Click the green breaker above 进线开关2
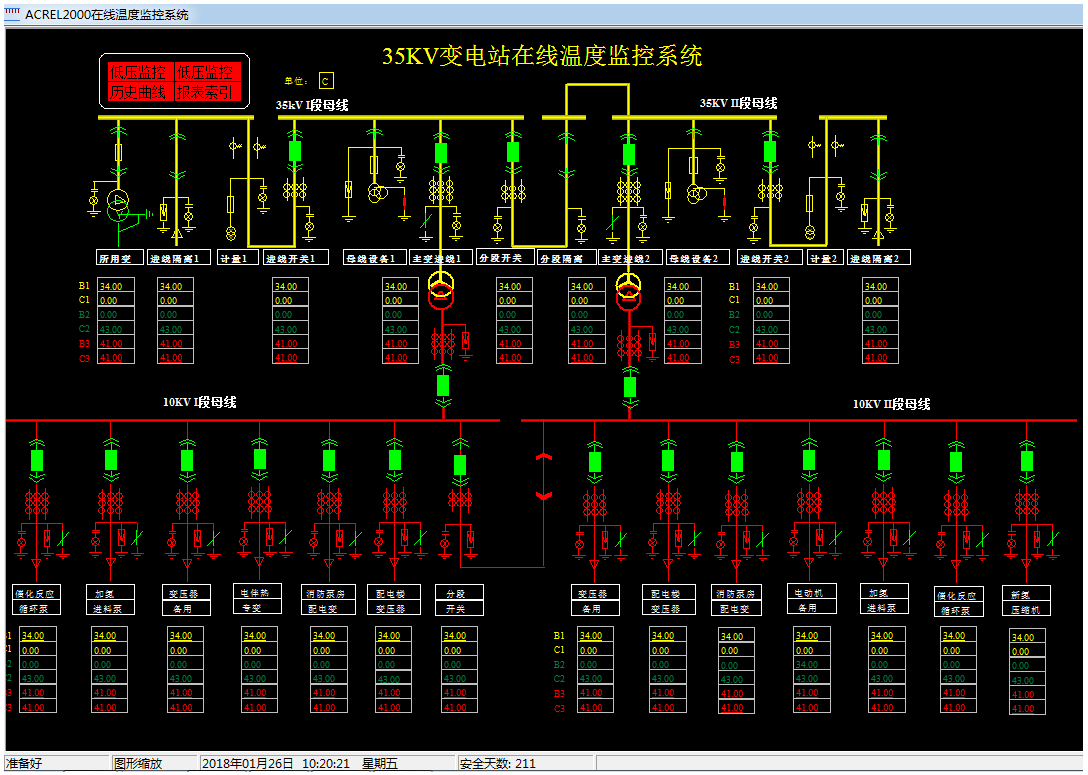This screenshot has width=1088, height=775. pos(770,151)
